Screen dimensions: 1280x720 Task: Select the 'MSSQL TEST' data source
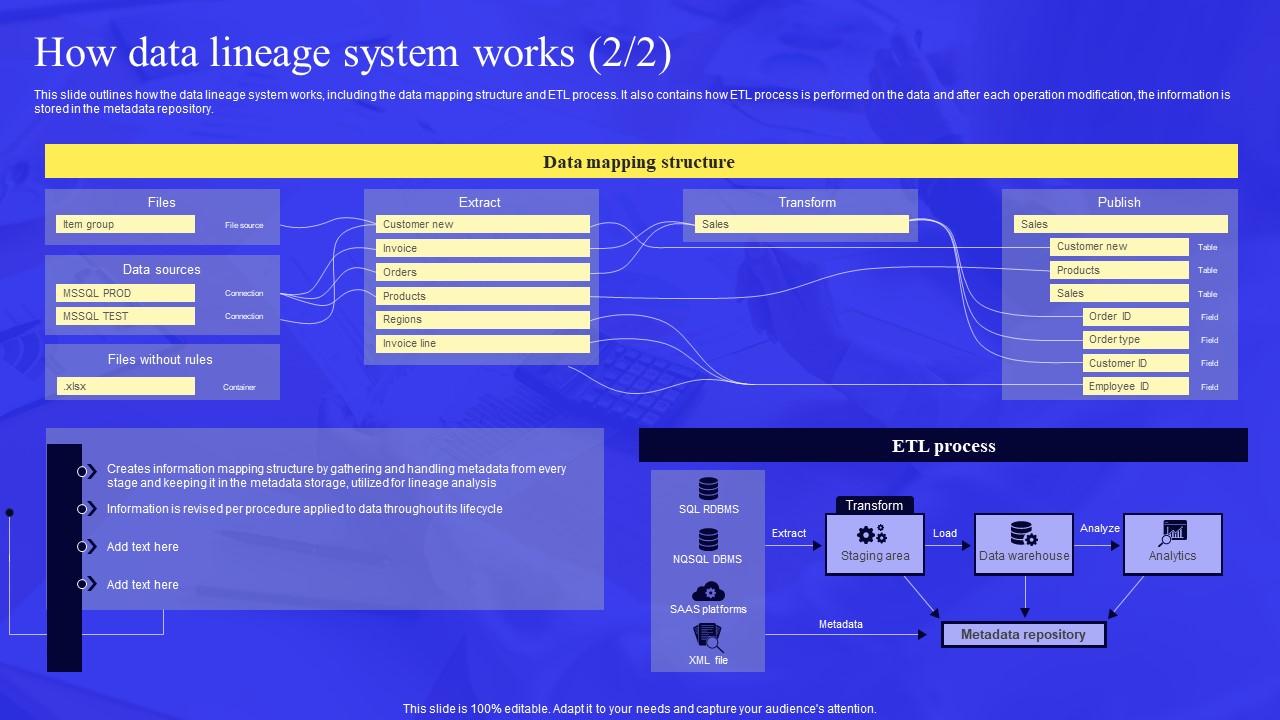pyautogui.click(x=125, y=316)
